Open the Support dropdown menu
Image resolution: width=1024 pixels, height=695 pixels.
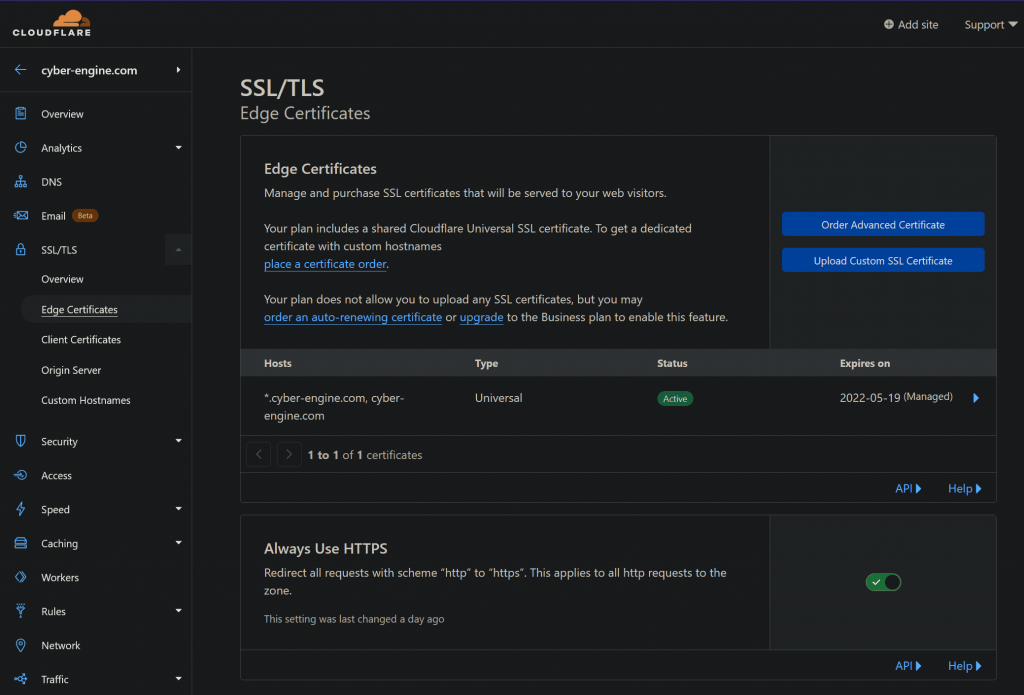pyautogui.click(x=990, y=25)
